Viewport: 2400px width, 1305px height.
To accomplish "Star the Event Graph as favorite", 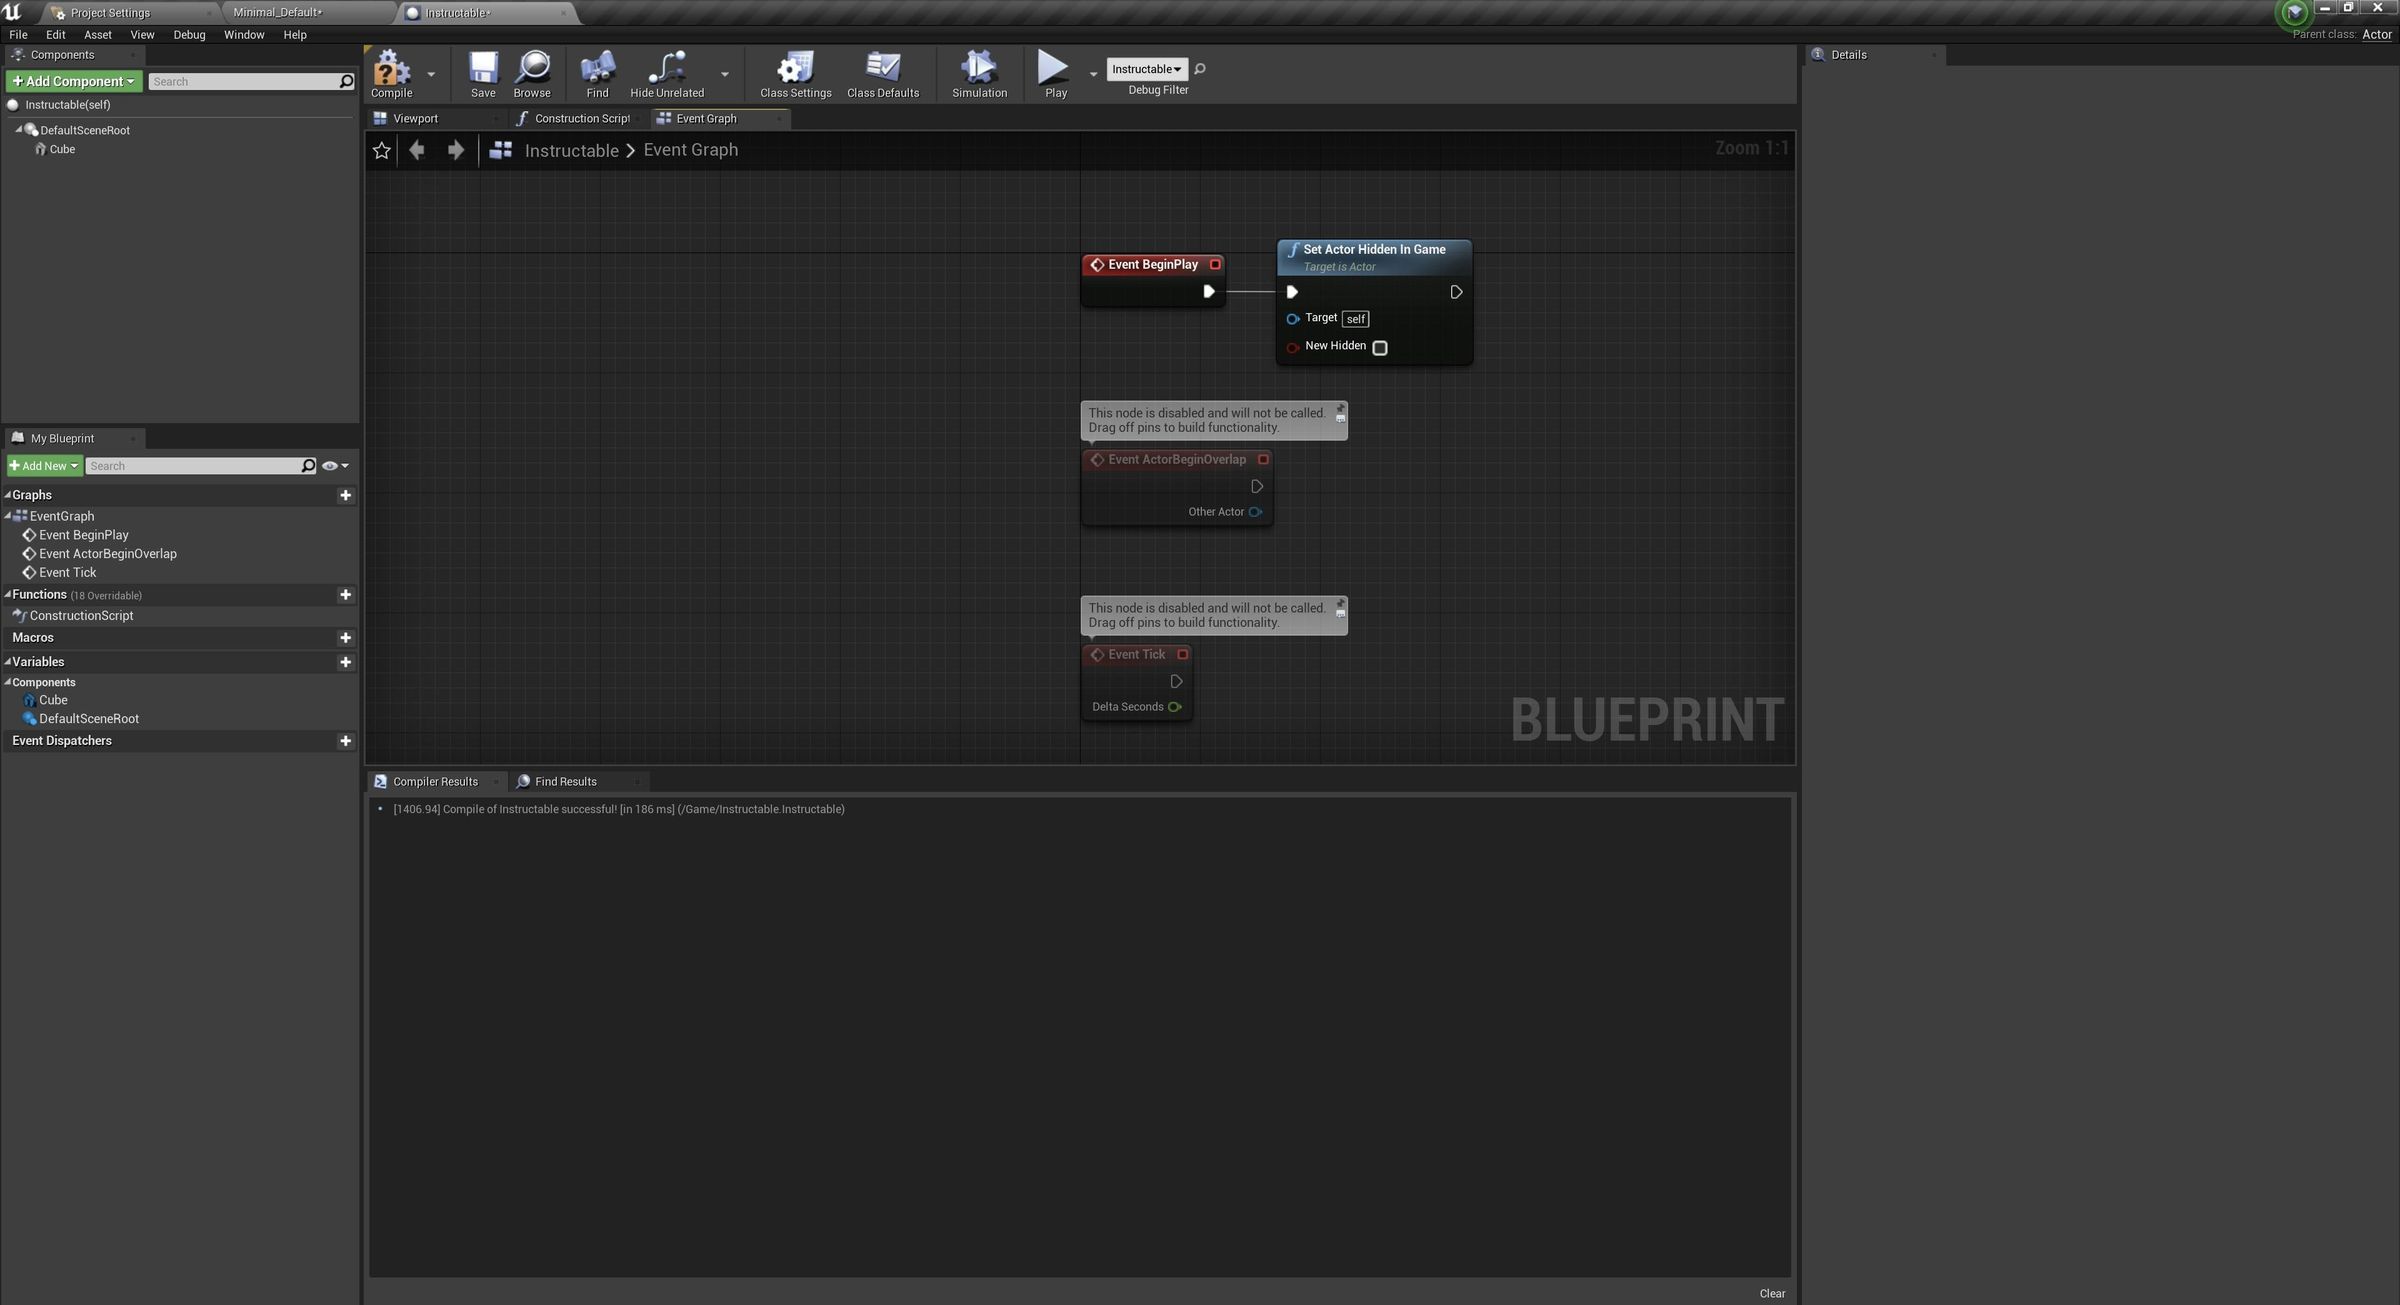I will [x=381, y=149].
